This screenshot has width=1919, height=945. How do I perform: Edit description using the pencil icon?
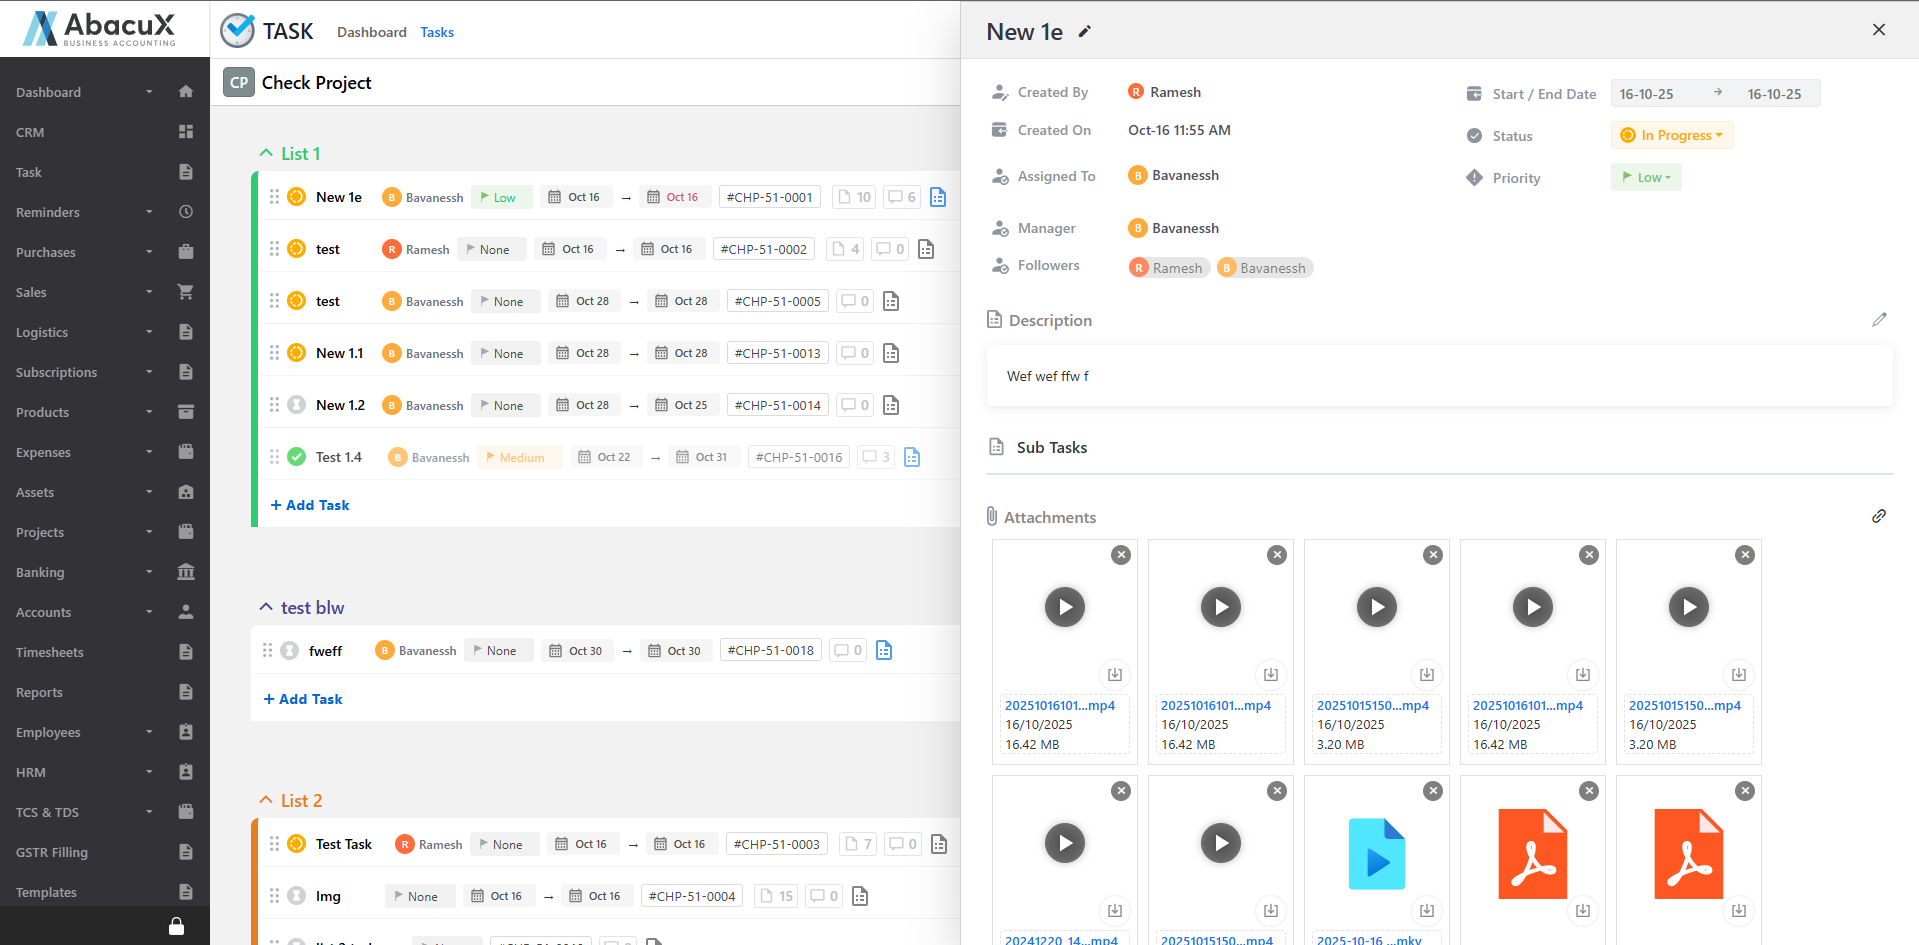click(x=1879, y=320)
